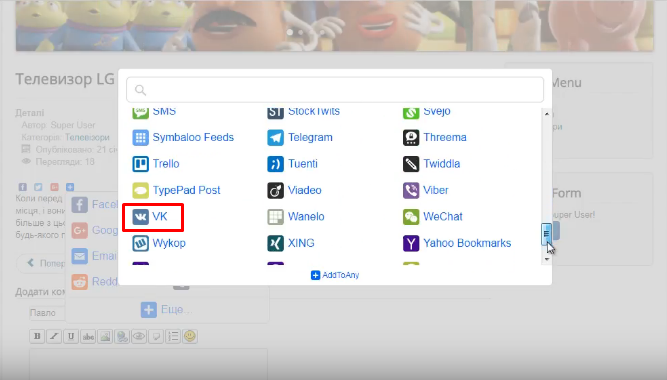667x380 pixels.
Task: Open the Trello share link
Action: point(166,164)
